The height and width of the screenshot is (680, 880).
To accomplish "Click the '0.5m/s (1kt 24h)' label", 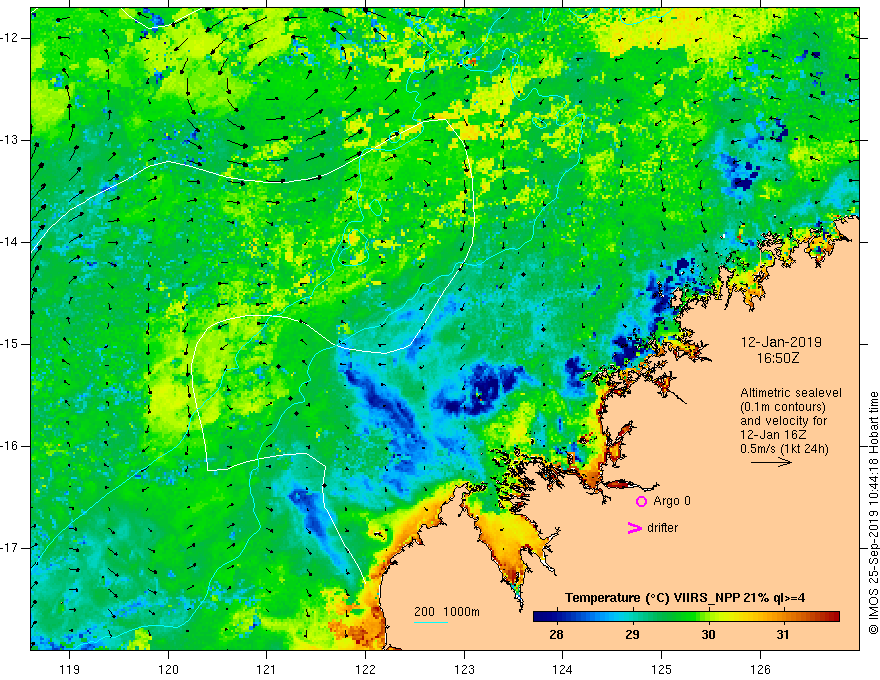I will [x=784, y=448].
